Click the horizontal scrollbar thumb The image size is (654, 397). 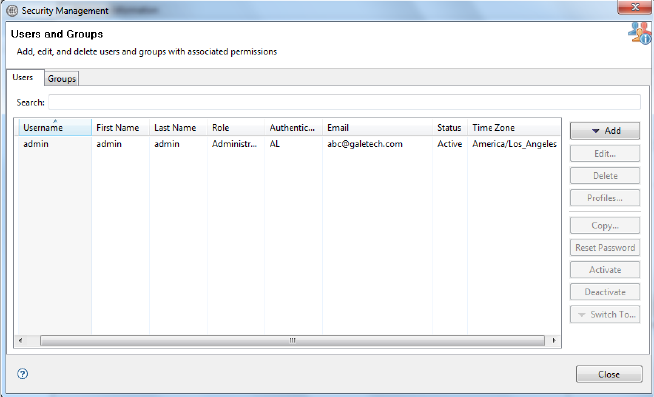[292, 340]
